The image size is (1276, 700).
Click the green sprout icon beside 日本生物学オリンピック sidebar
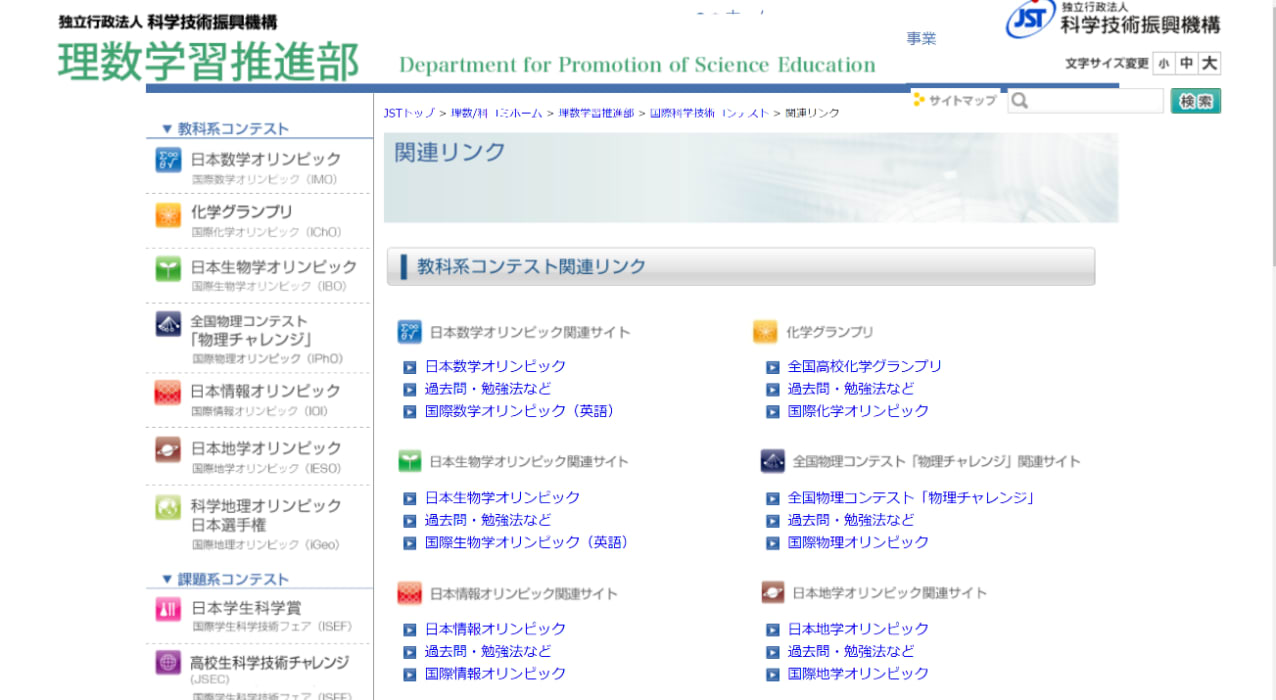168,269
